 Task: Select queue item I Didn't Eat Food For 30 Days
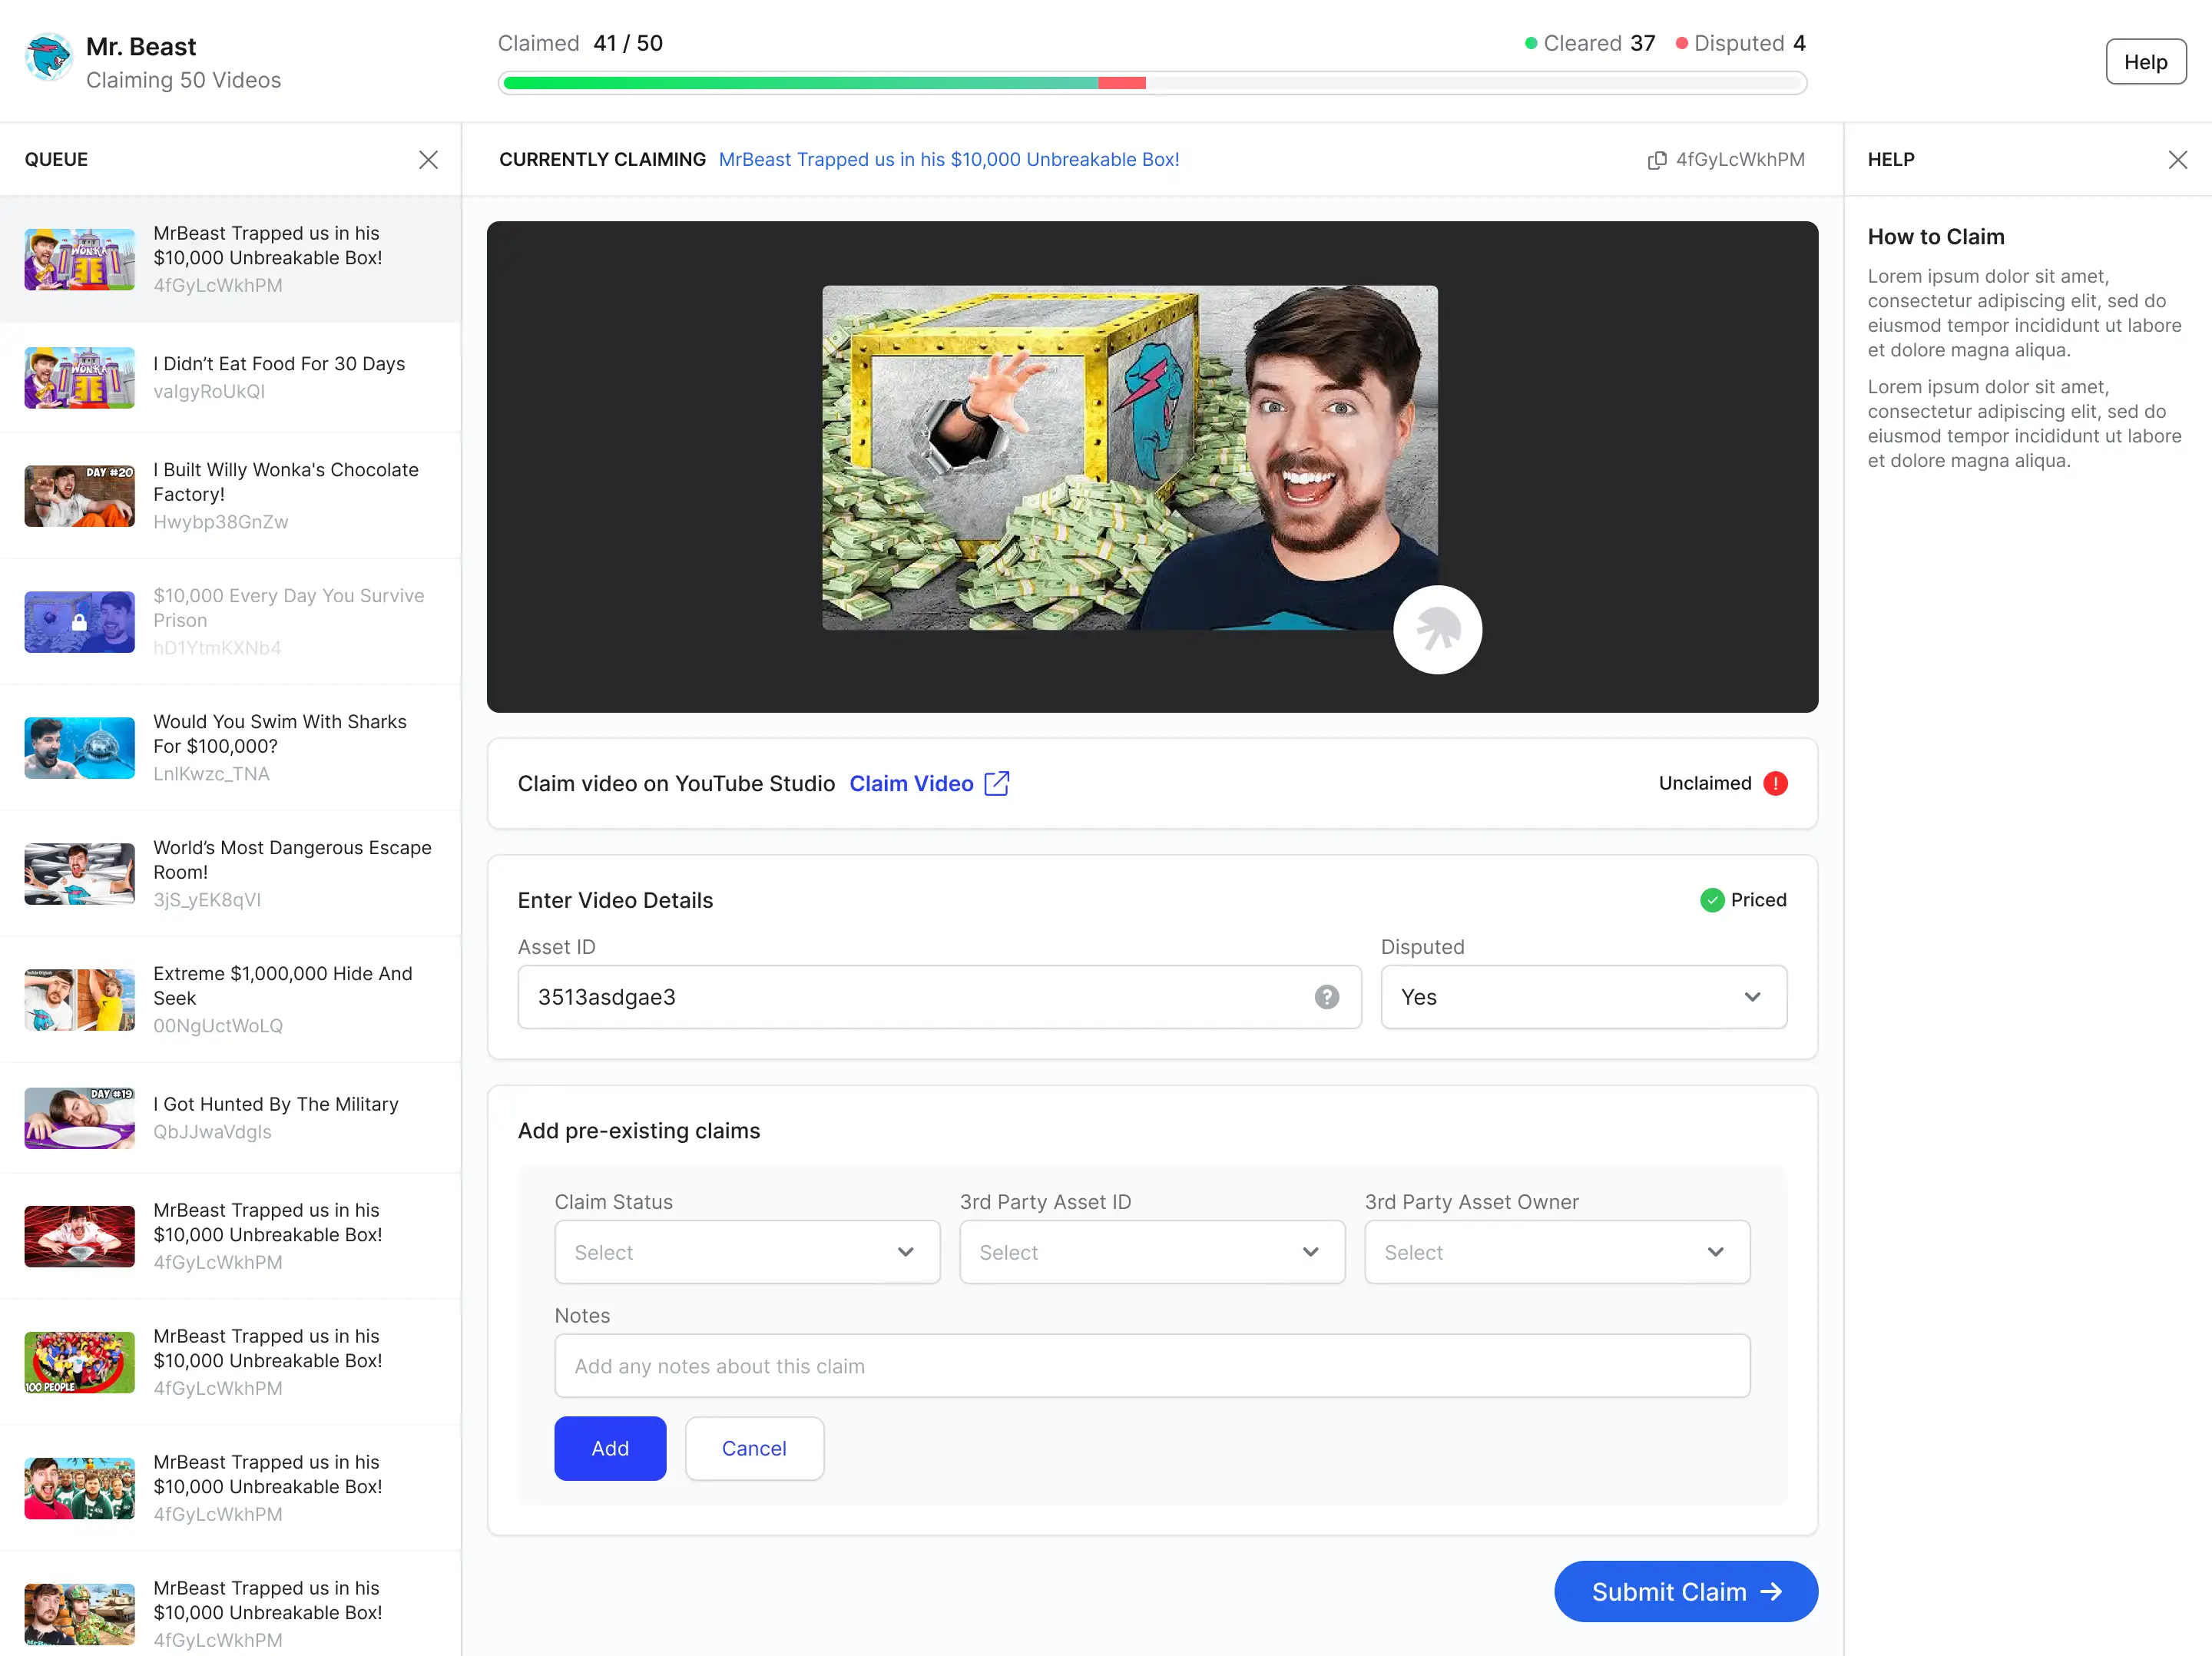coord(230,378)
